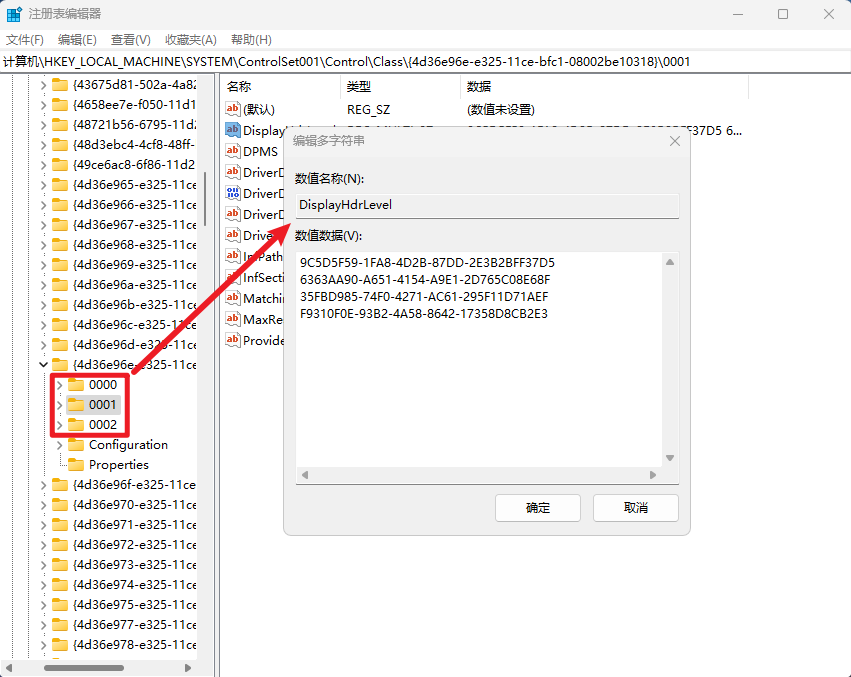The height and width of the screenshot is (677, 851).
Task: Open the 查看(V) menu
Action: click(x=130, y=39)
